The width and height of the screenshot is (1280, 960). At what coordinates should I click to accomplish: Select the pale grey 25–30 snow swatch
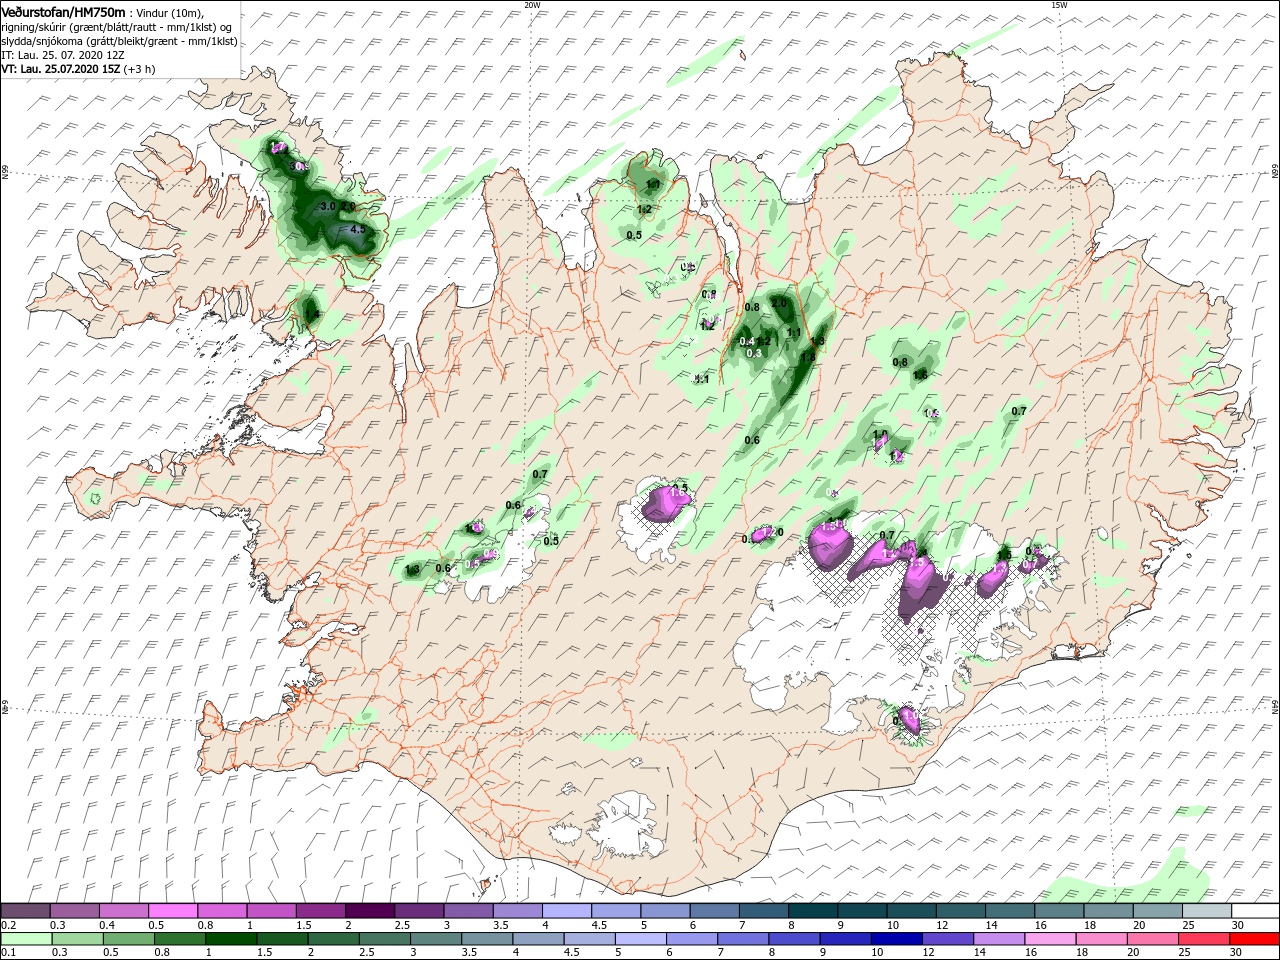(1206, 911)
